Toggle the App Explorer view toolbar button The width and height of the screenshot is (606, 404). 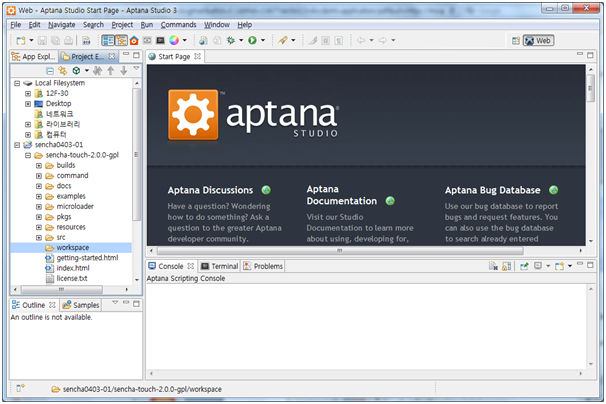(x=108, y=40)
